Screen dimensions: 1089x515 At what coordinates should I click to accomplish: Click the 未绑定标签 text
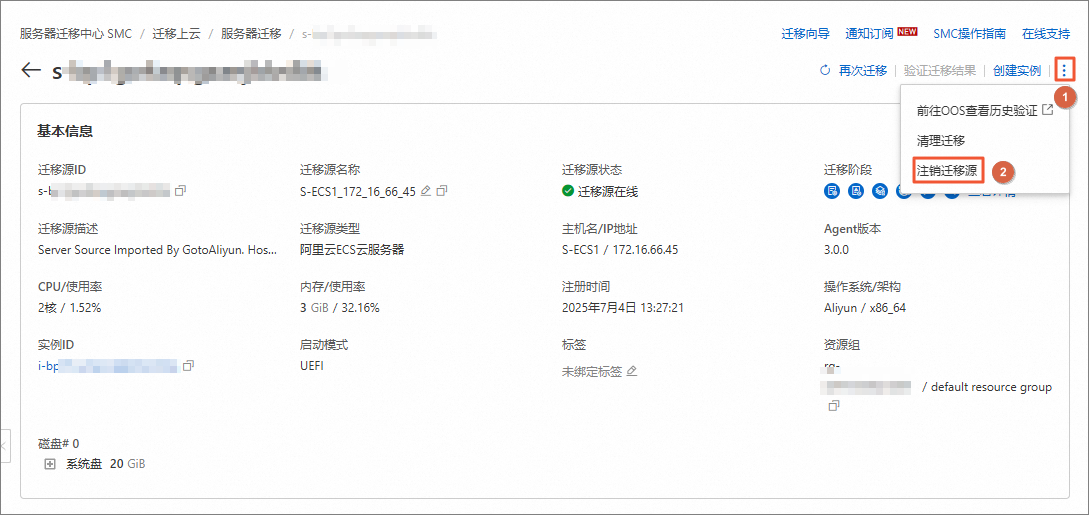(x=592, y=371)
